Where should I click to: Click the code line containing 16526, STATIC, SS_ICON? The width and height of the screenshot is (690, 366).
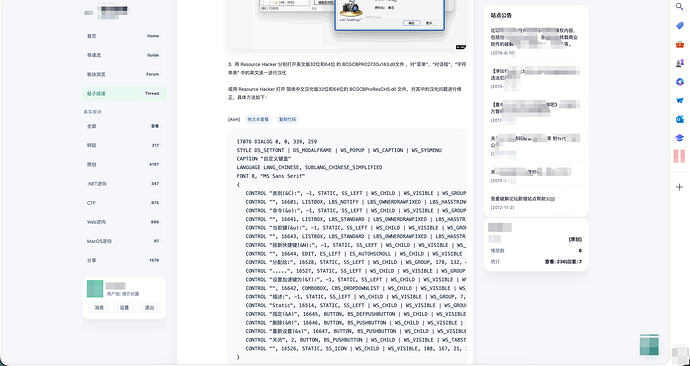point(356,348)
